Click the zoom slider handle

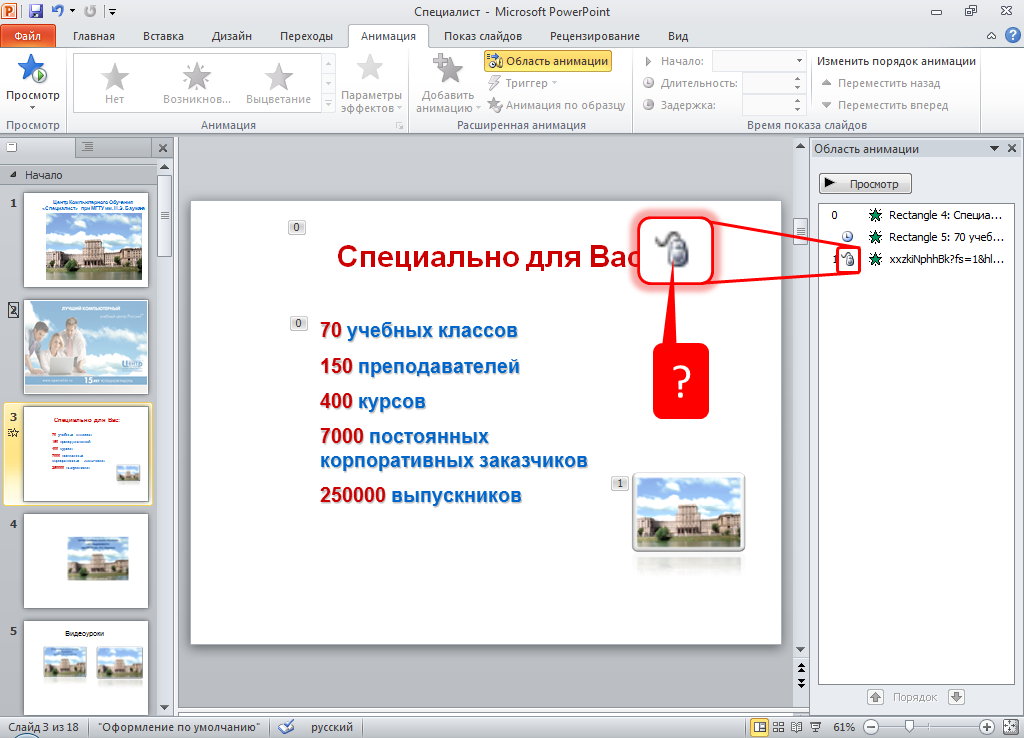click(x=909, y=726)
